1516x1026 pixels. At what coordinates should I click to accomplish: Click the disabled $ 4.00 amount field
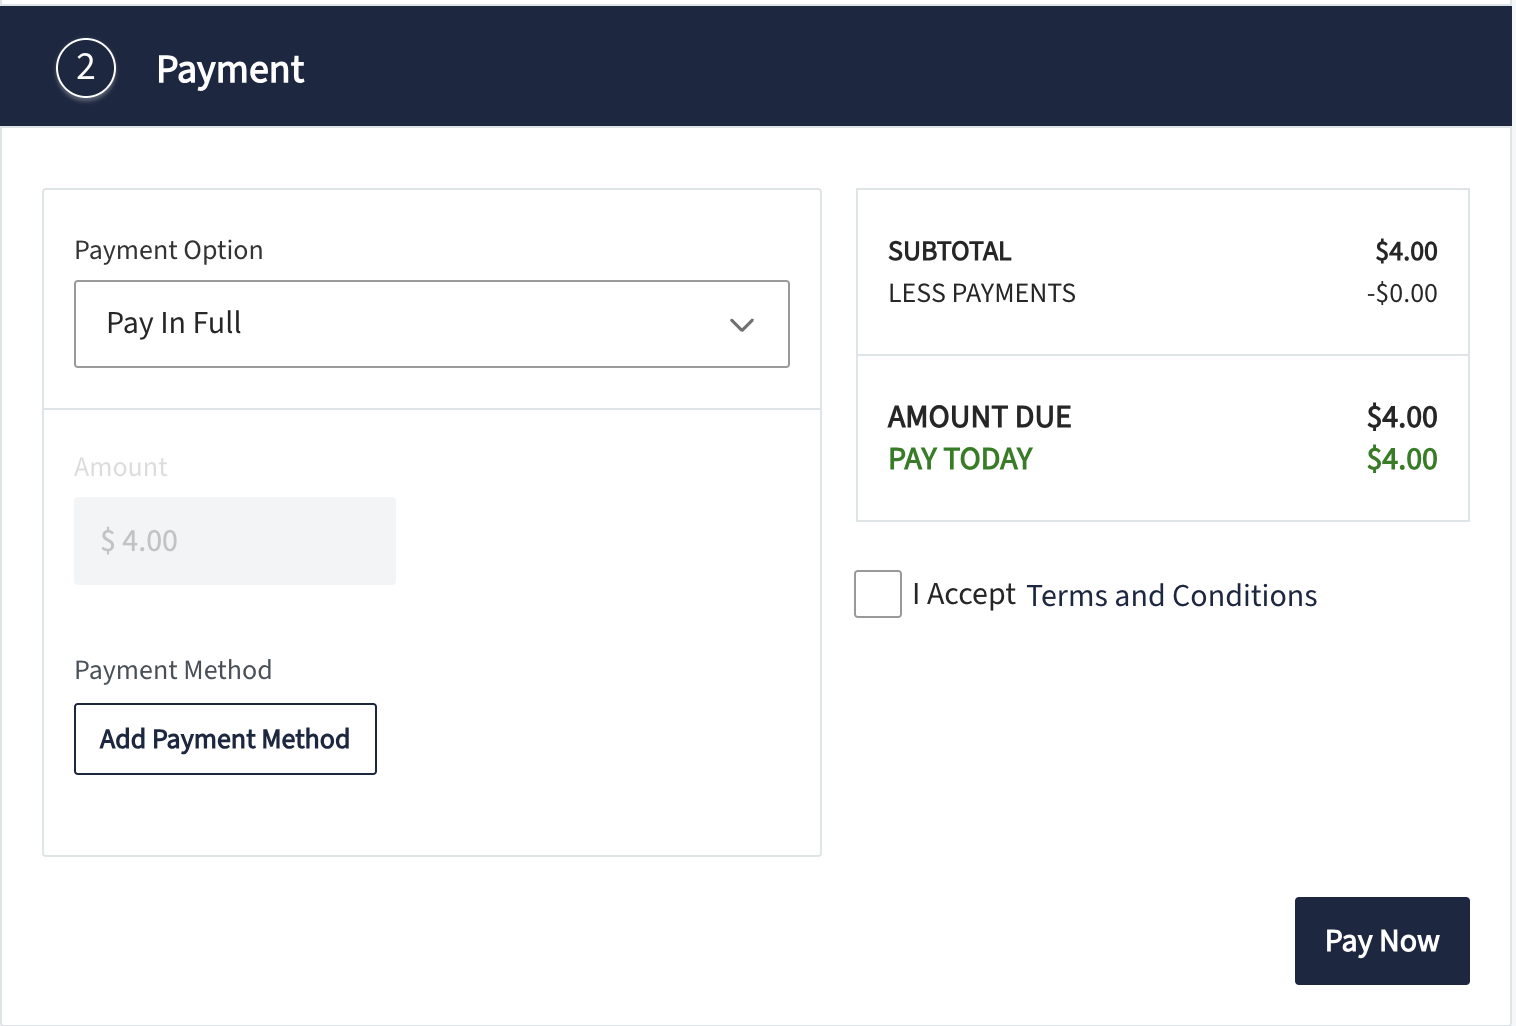(x=235, y=541)
